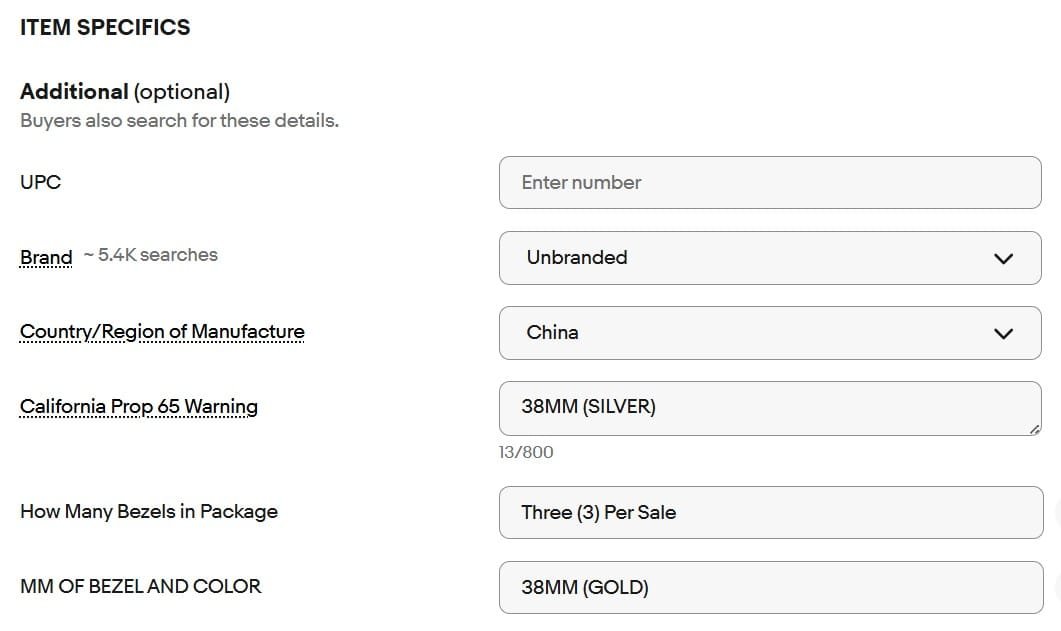Click the ~5.4K searches hint
Screen dimensions: 1061x631
click(151, 255)
